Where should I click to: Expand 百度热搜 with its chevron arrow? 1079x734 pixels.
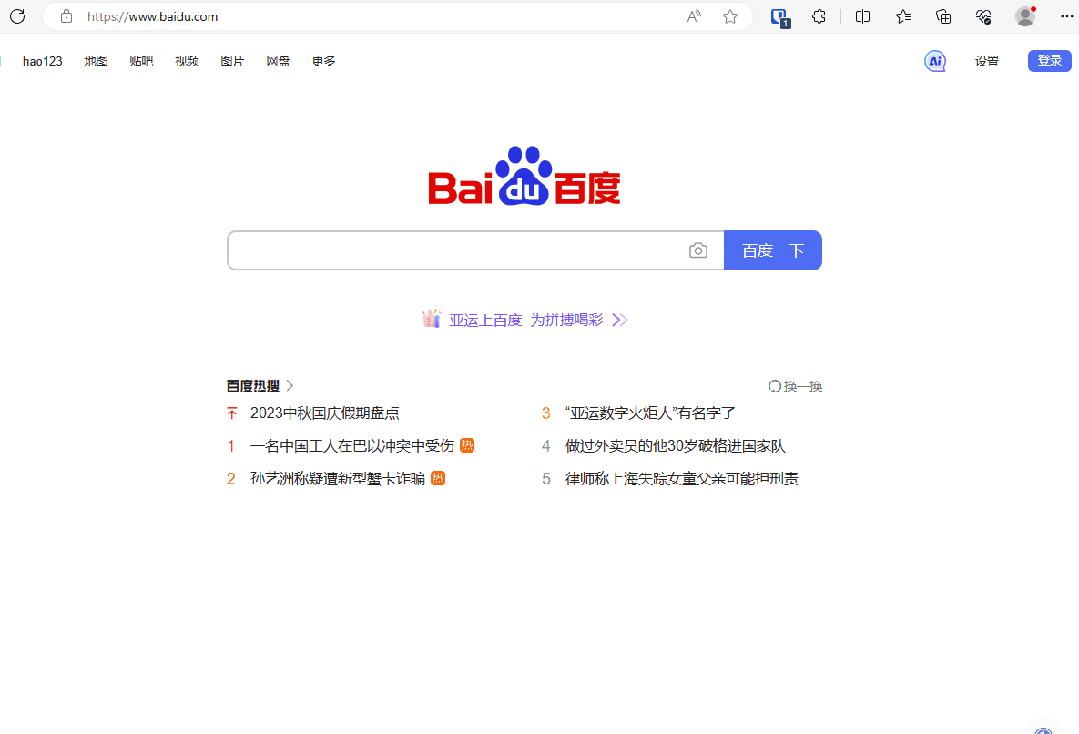tap(289, 385)
